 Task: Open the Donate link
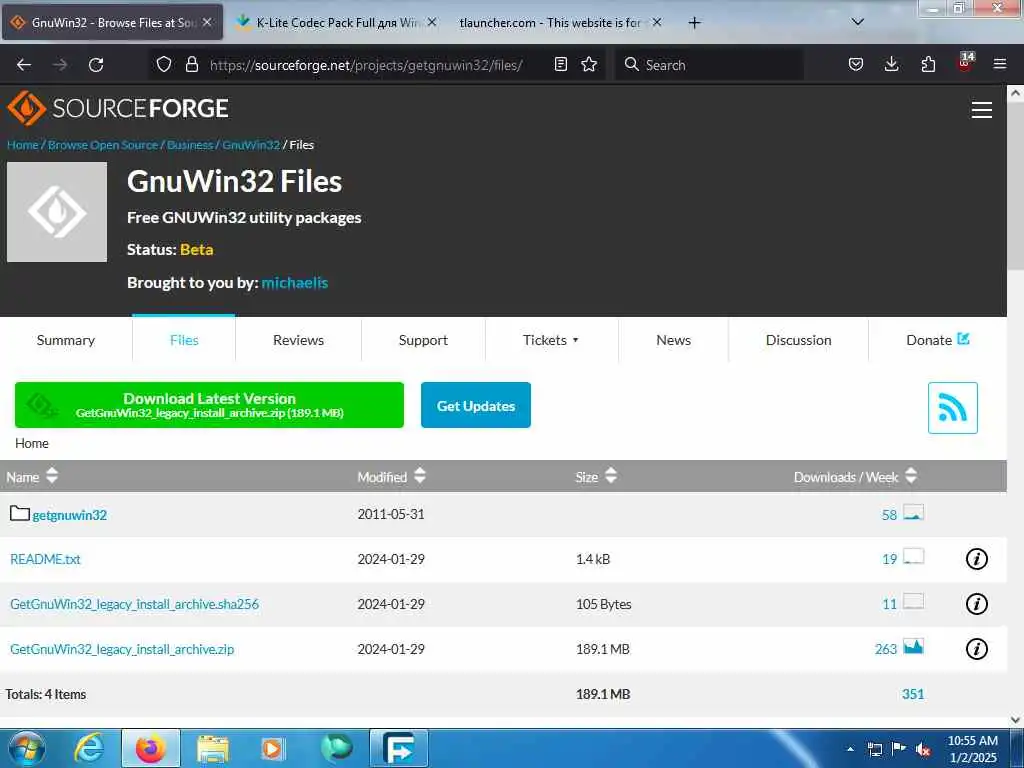(938, 340)
